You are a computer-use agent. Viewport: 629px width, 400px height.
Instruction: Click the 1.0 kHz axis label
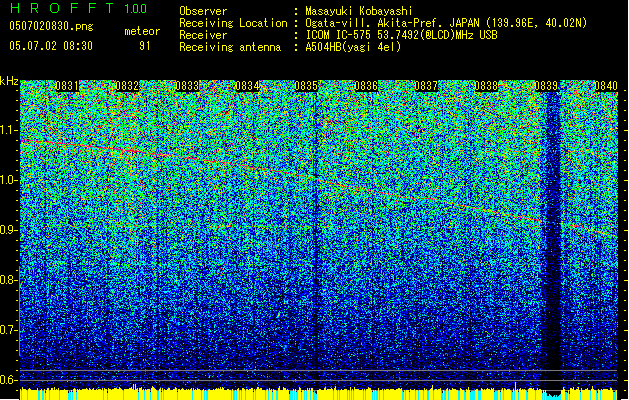pos(8,180)
